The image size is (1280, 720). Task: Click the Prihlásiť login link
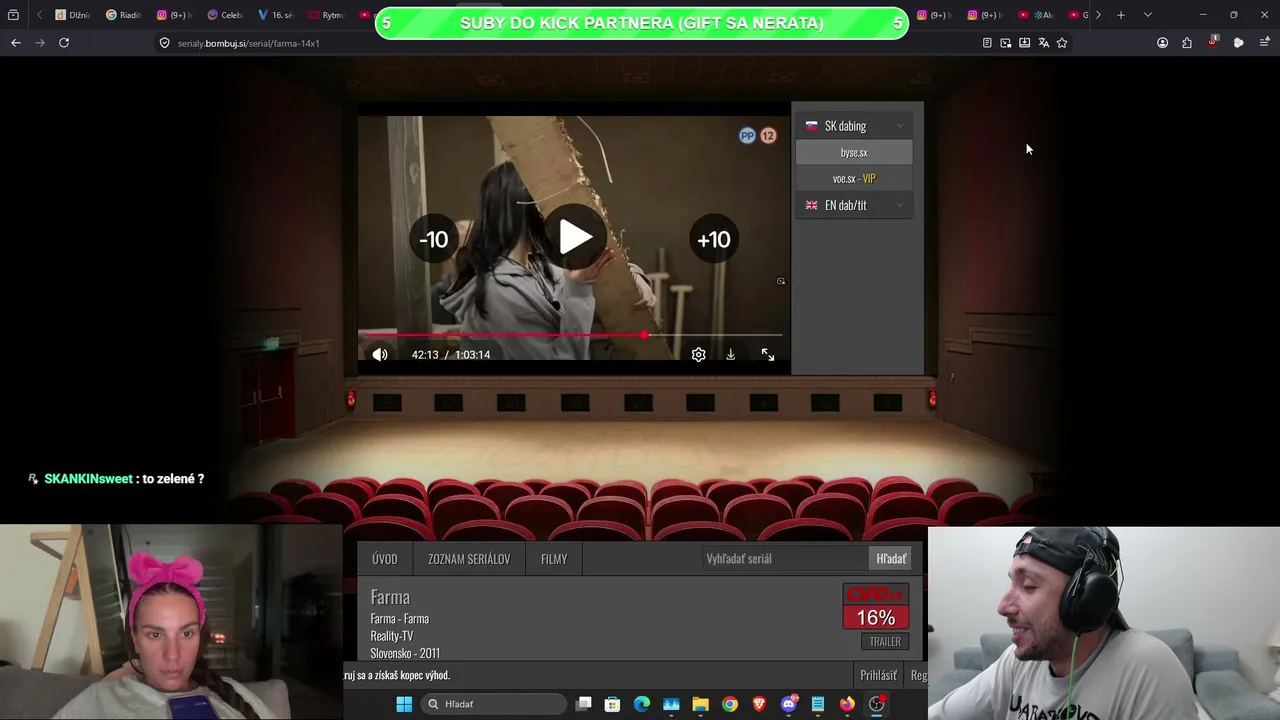[x=878, y=676]
